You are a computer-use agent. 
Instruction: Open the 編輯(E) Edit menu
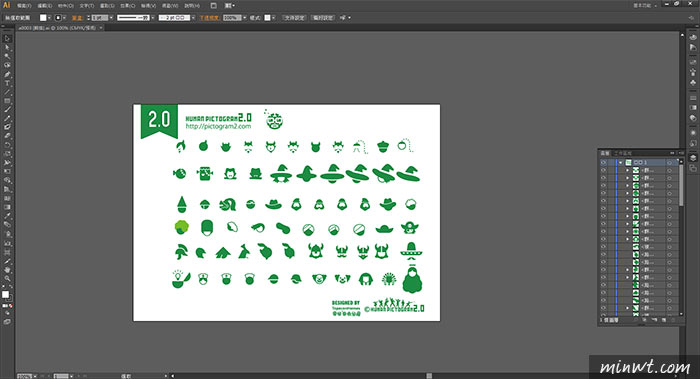45,6
